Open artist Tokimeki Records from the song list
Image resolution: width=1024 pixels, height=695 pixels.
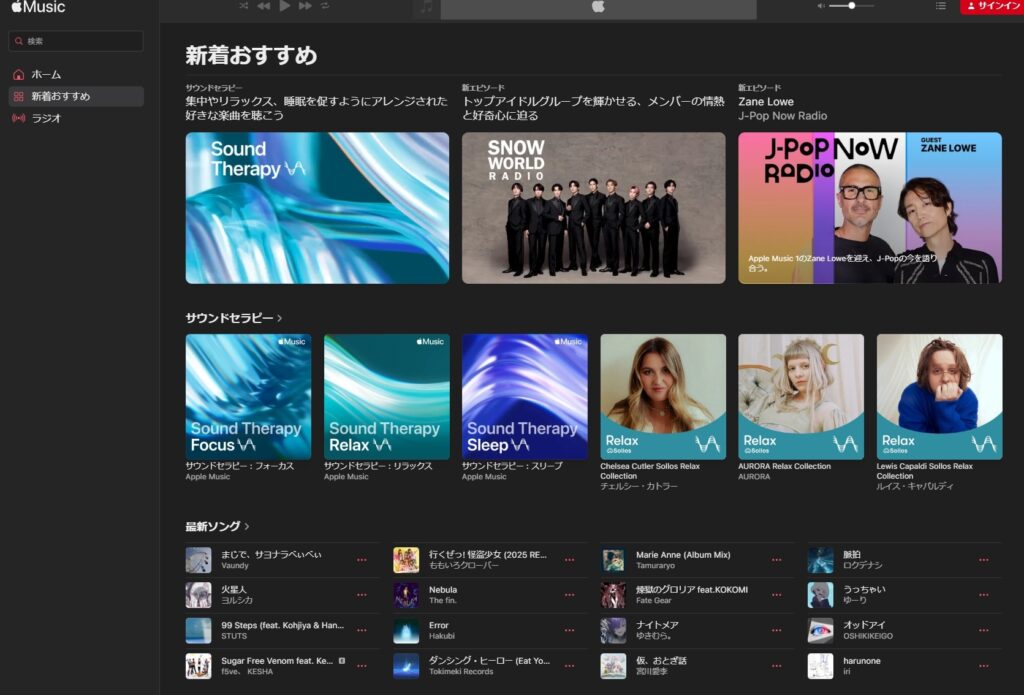[x=461, y=671]
